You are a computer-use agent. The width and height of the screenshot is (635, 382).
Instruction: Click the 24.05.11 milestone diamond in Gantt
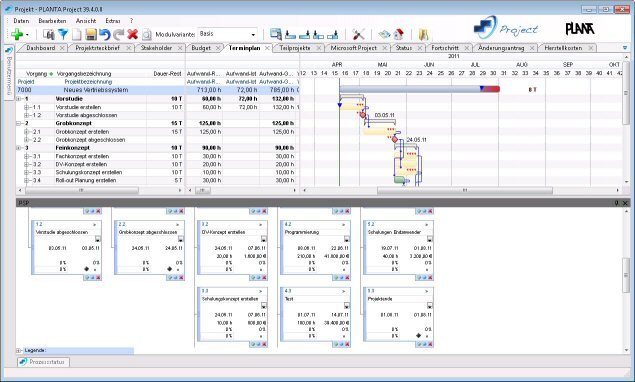tap(395, 139)
